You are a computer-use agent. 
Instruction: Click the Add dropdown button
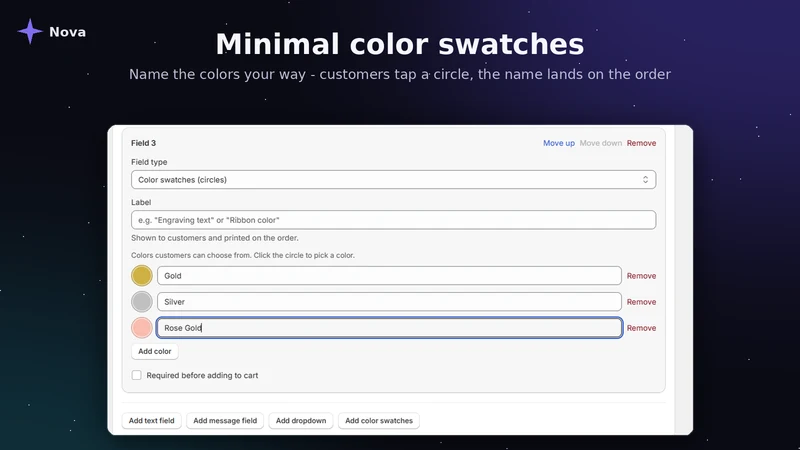pos(301,420)
